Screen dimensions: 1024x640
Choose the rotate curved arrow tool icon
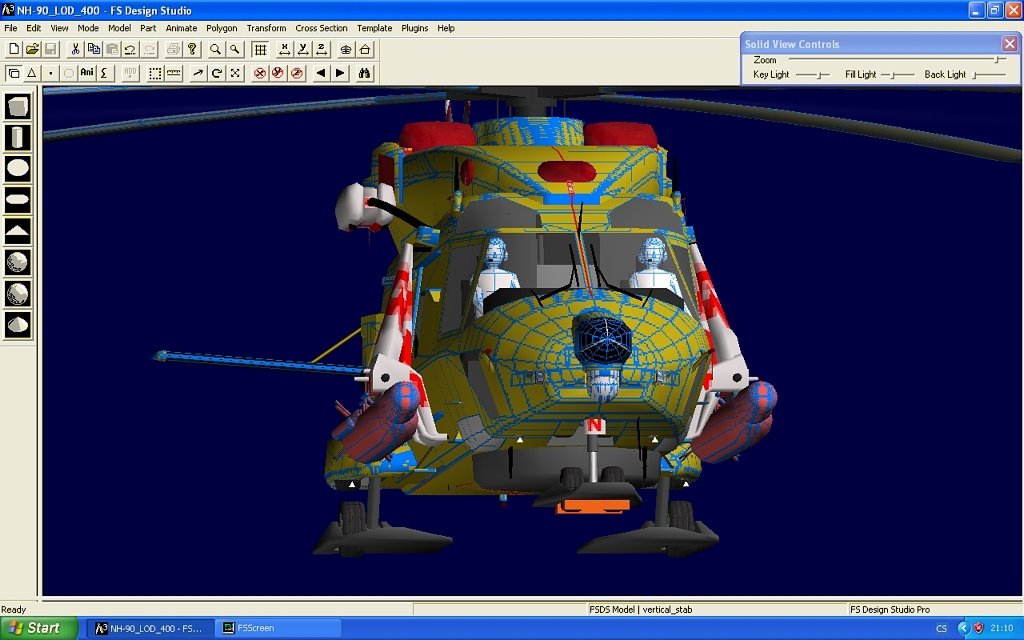click(216, 73)
